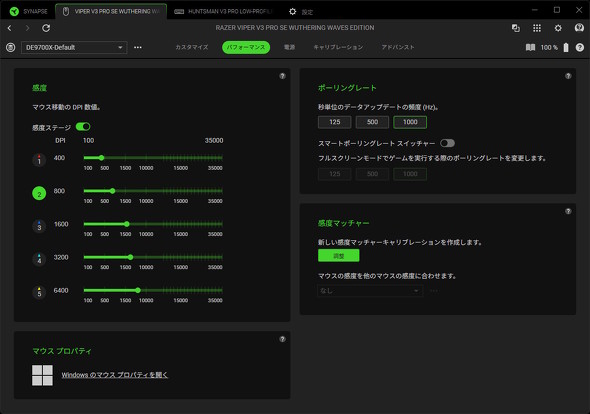Toggle the 感度ステージ switch
Screen dimensions: 590x414
pos(83,126)
